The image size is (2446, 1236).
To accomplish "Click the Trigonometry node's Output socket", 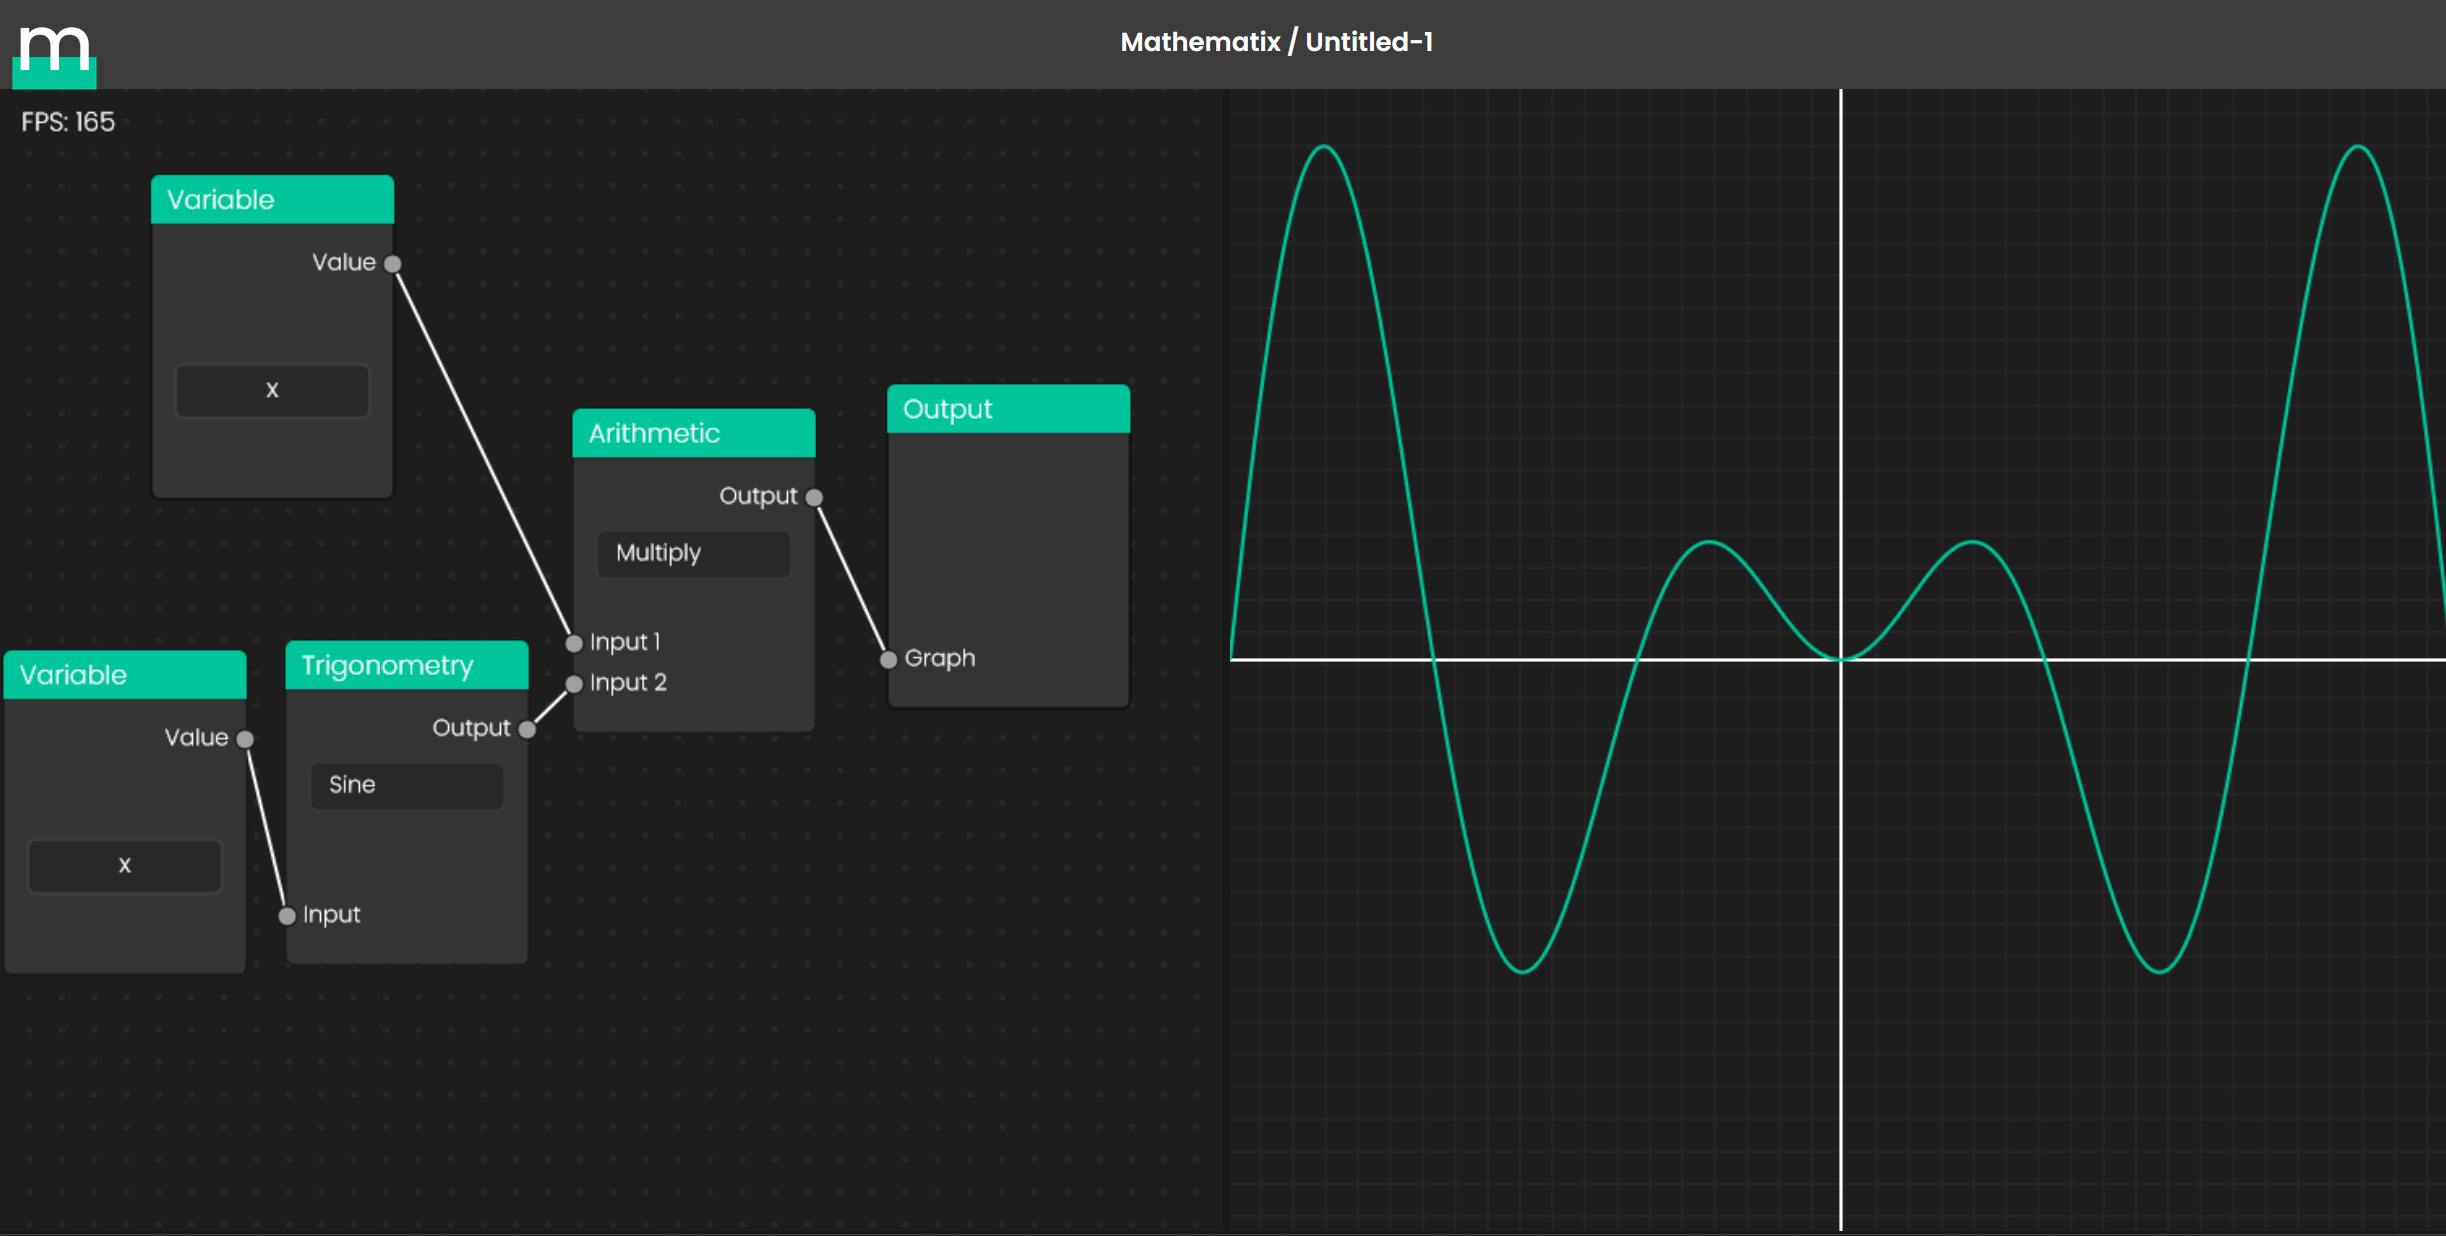I will (527, 729).
